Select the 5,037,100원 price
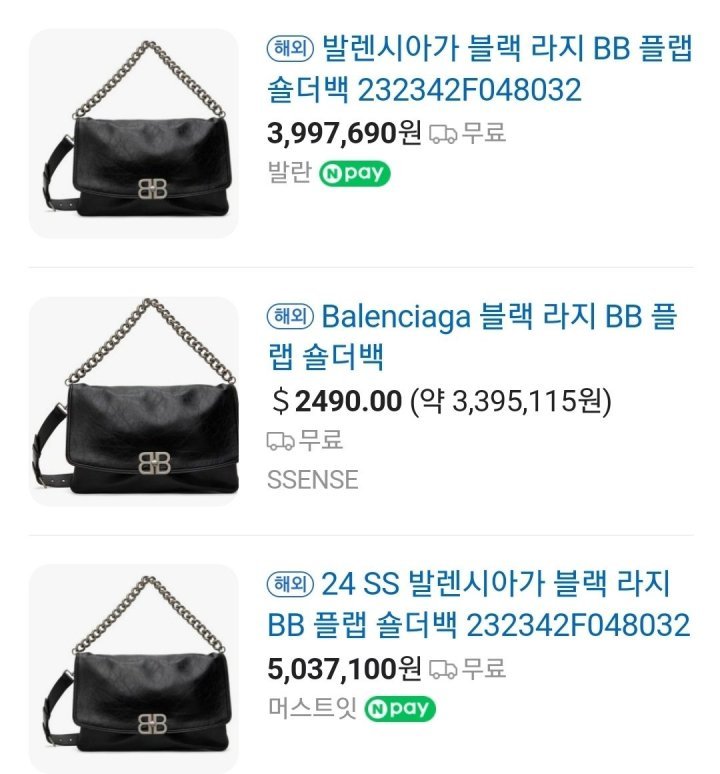Image resolution: width=720 pixels, height=774 pixels. point(344,668)
